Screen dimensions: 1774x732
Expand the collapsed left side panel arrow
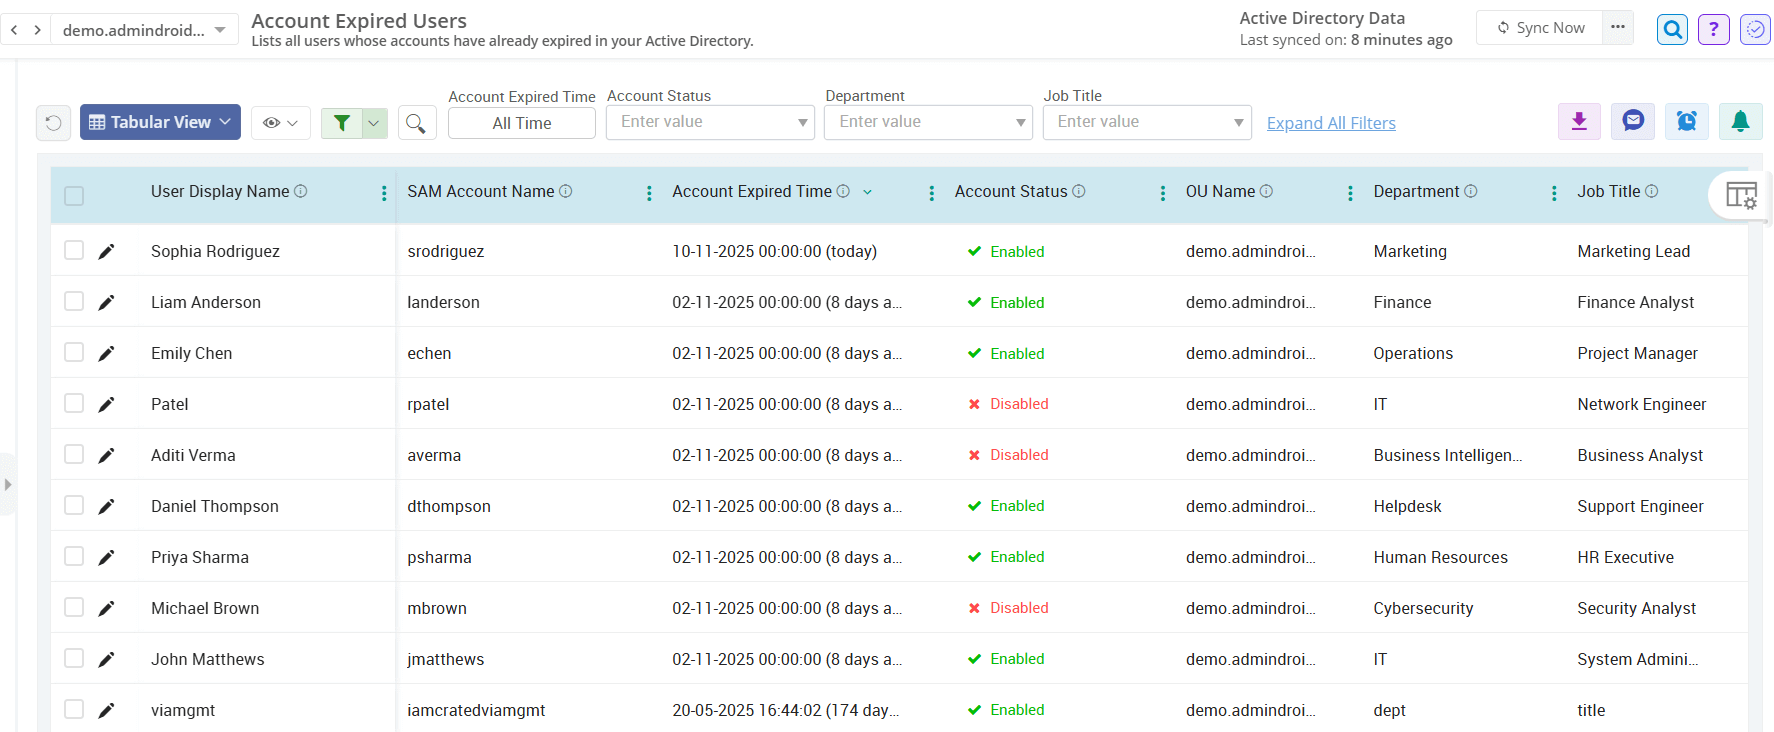click(x=8, y=485)
